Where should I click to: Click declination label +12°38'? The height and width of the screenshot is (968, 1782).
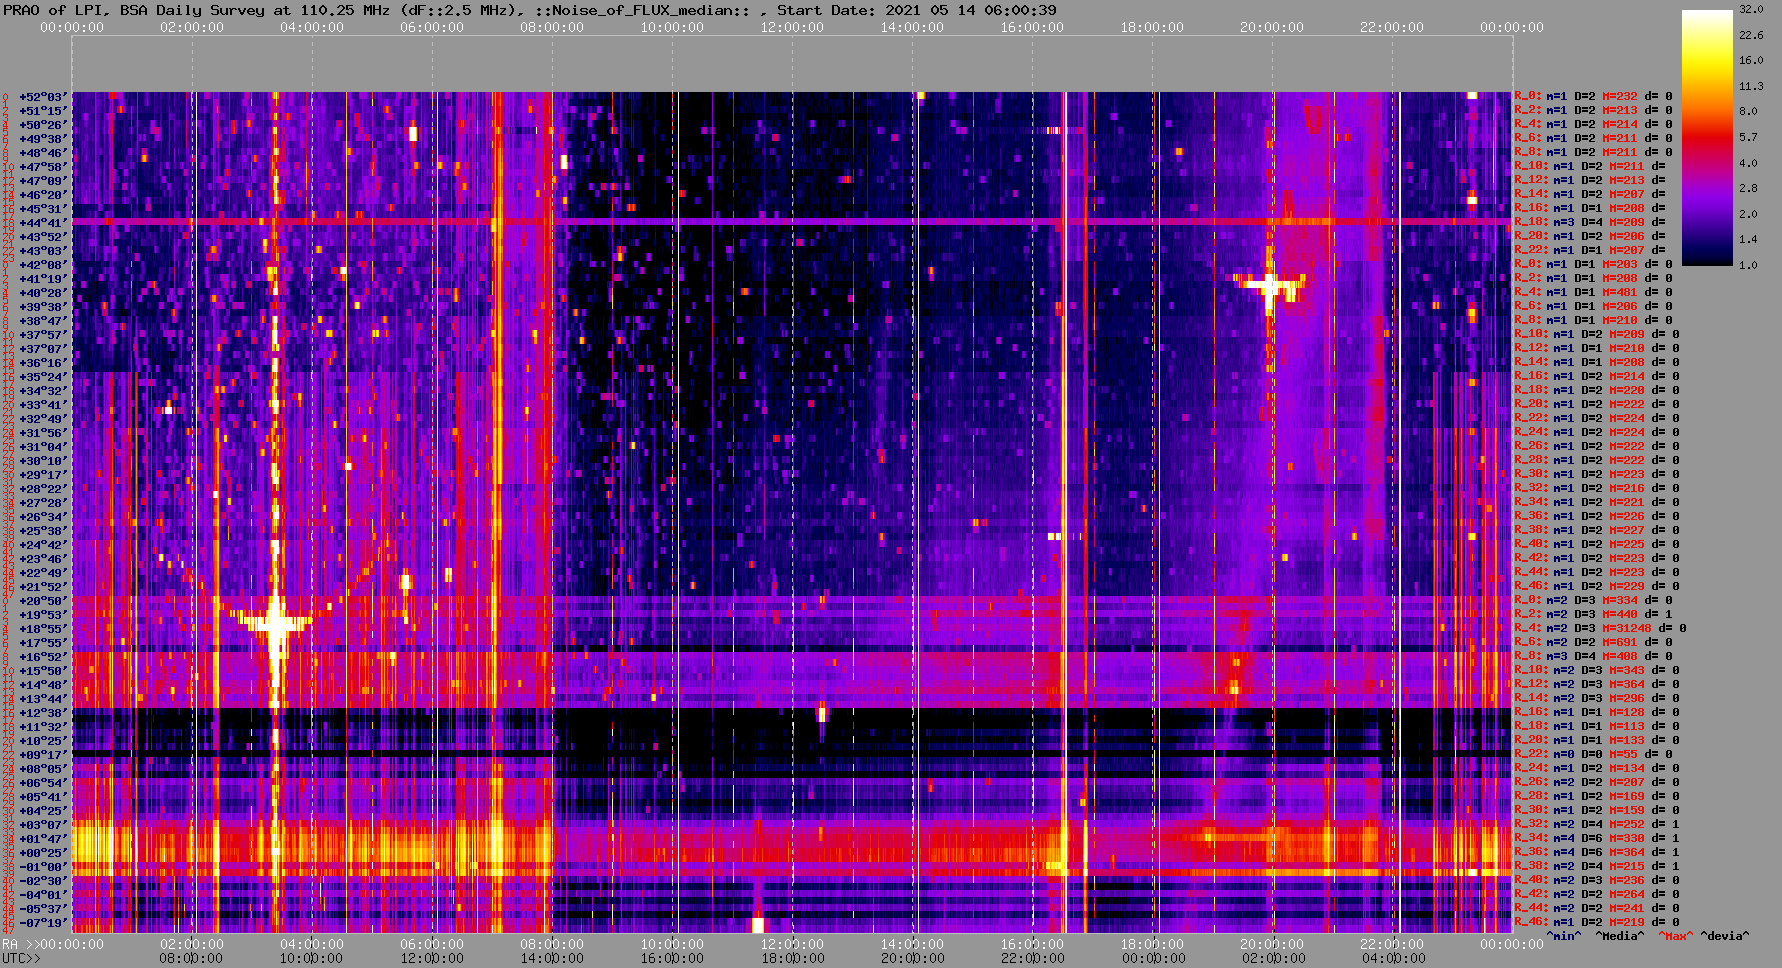tap(43, 713)
